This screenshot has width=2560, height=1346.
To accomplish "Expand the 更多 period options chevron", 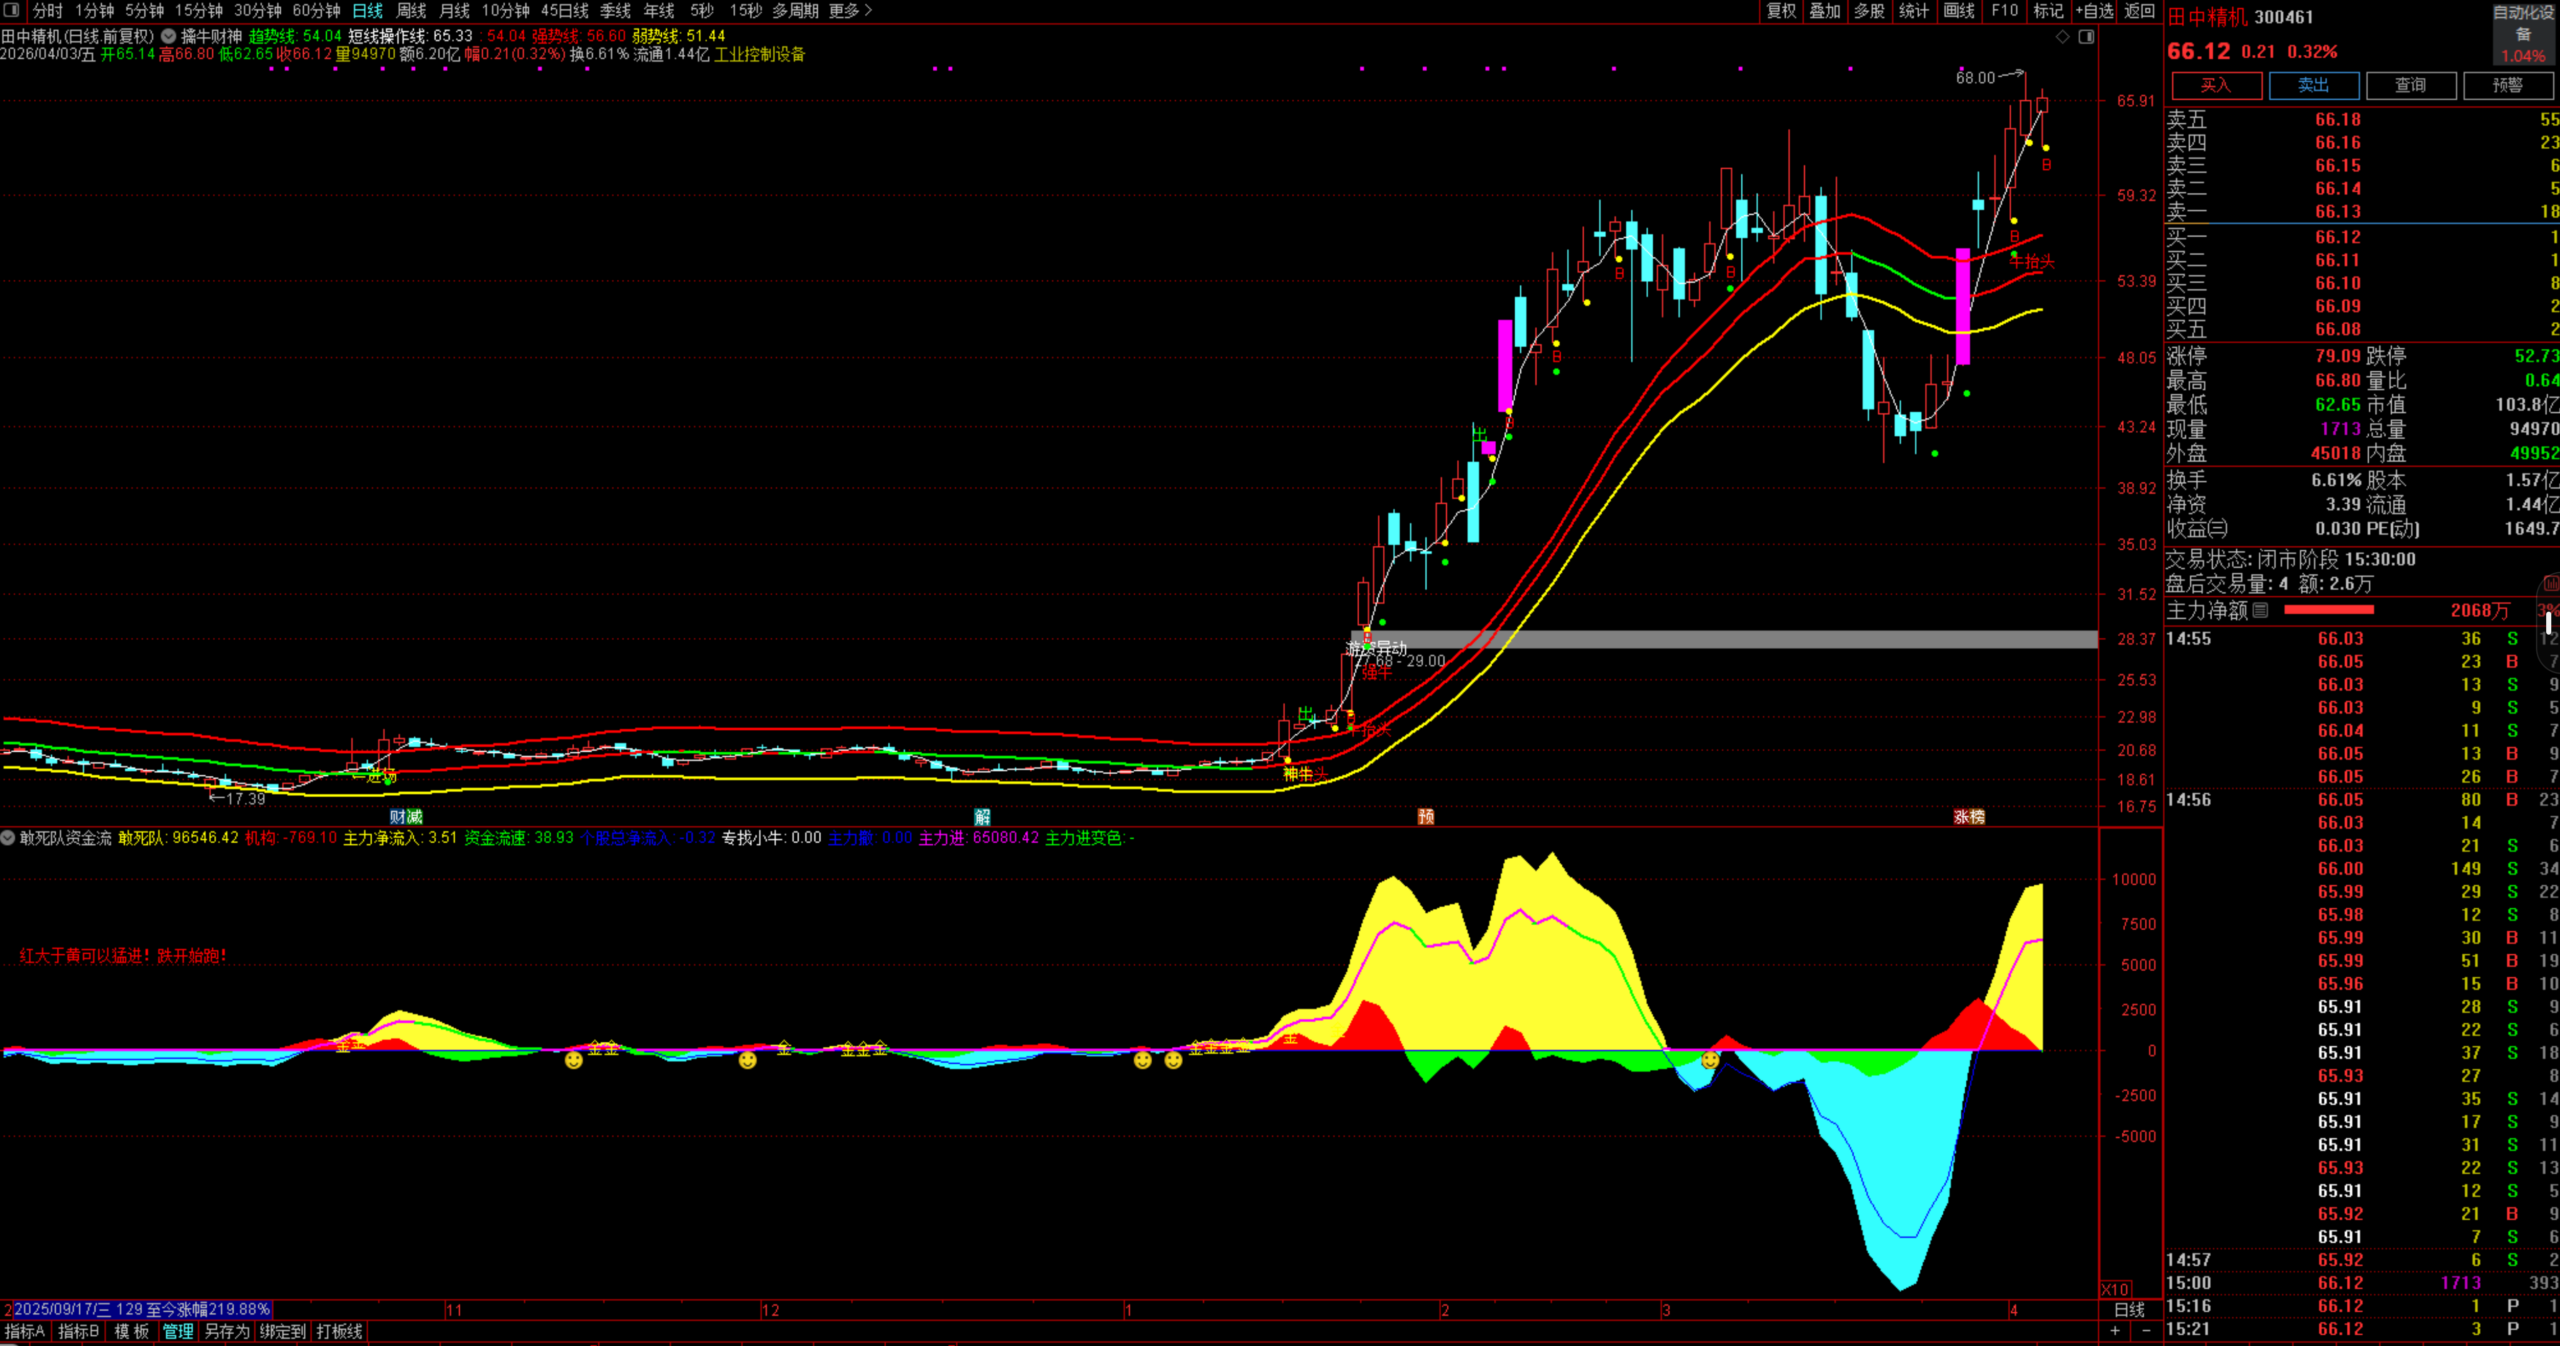I will (x=868, y=10).
